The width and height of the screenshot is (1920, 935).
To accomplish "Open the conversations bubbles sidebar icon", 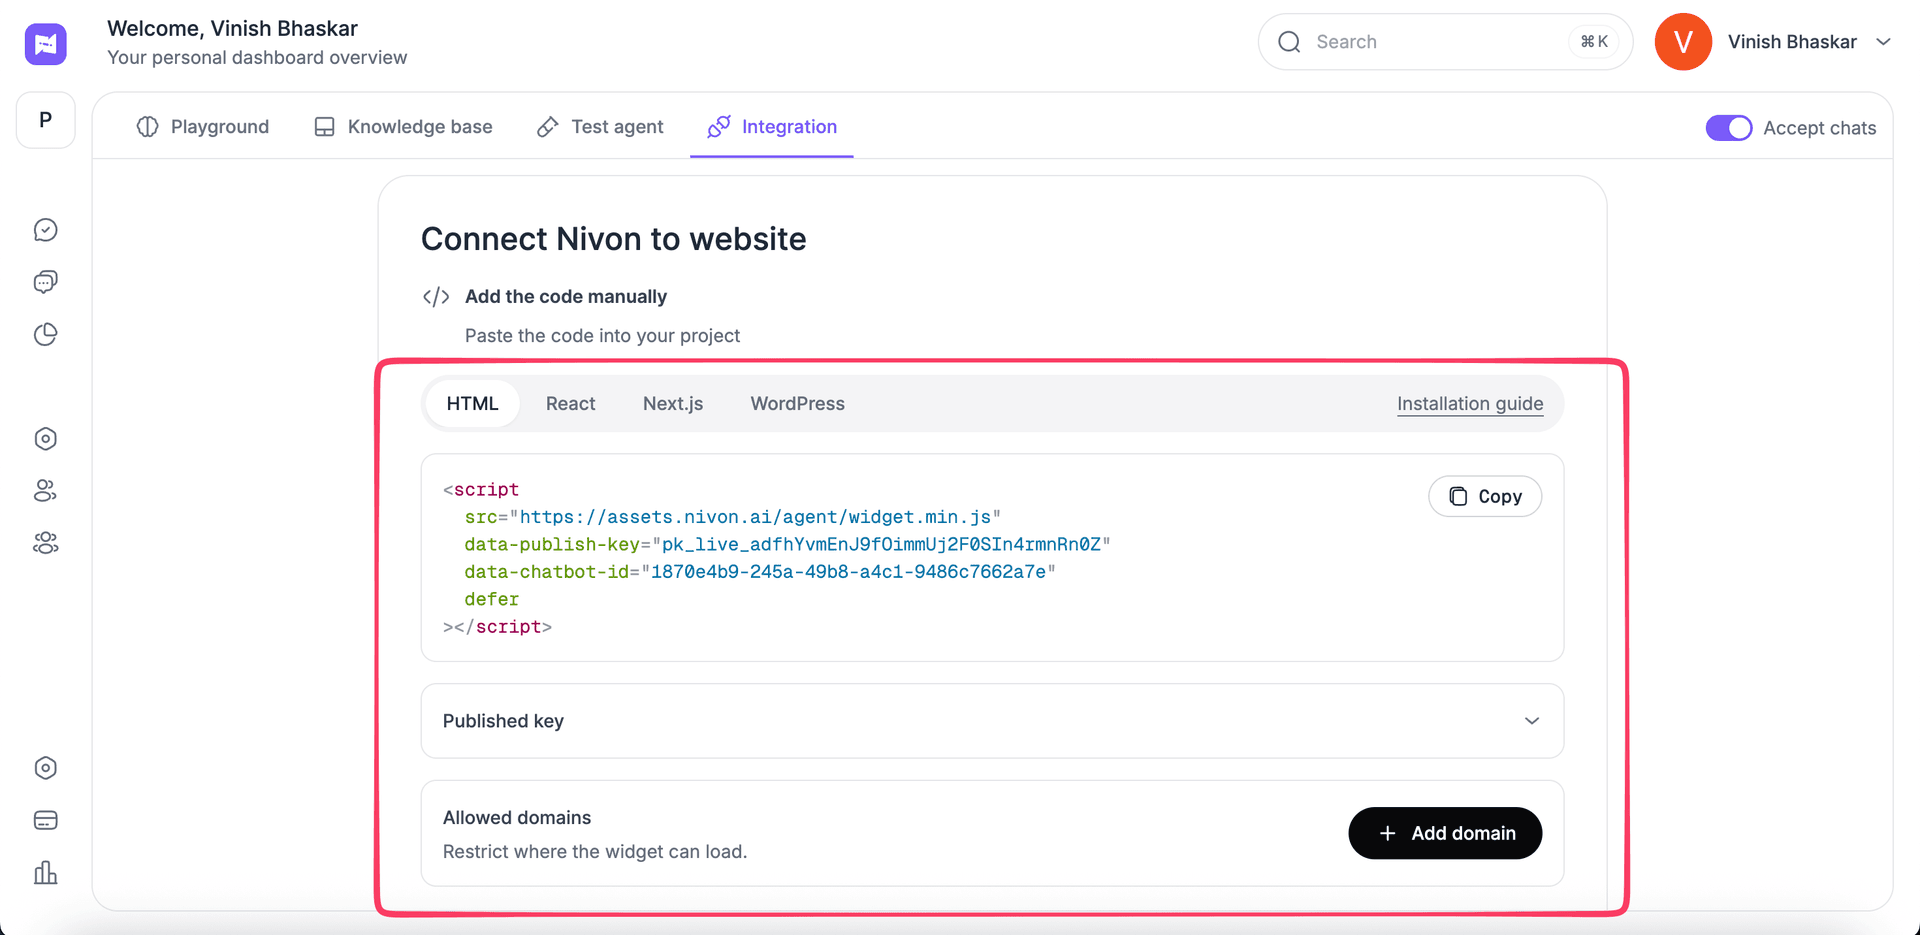I will coord(45,282).
